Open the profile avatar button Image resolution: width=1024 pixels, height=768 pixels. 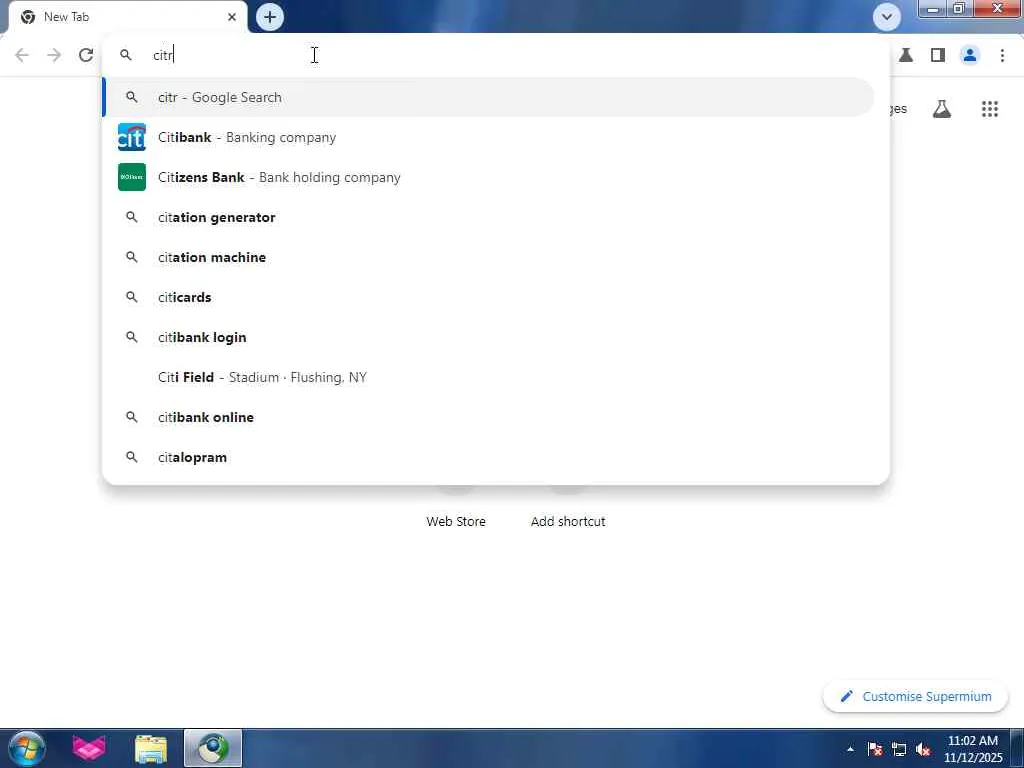[970, 56]
